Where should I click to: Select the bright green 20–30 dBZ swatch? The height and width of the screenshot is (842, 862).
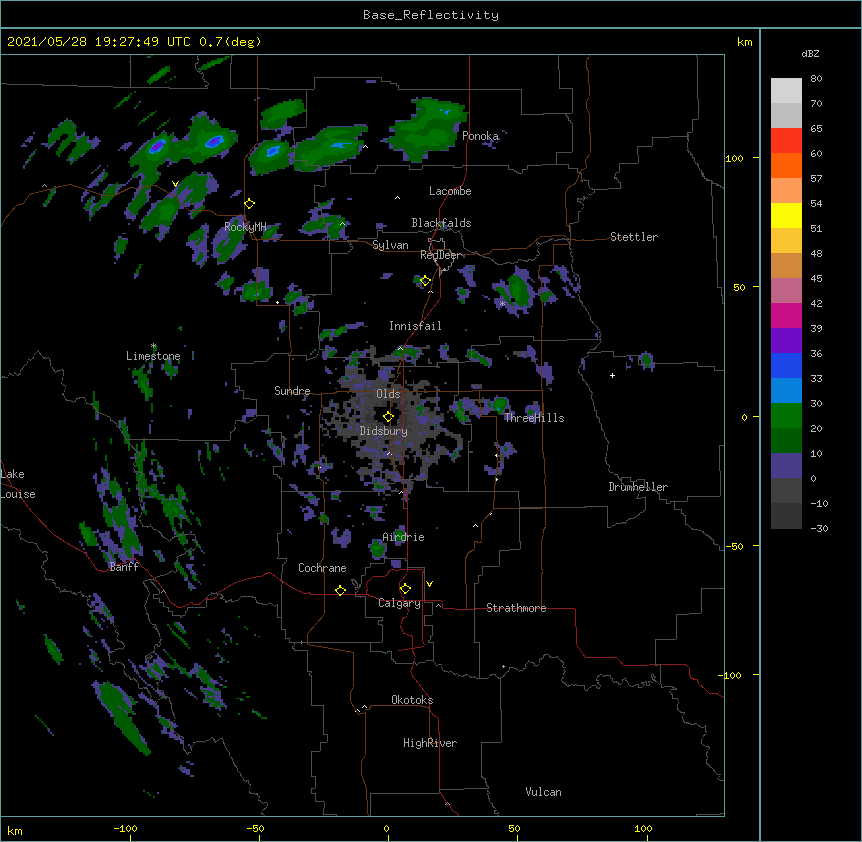(x=786, y=416)
